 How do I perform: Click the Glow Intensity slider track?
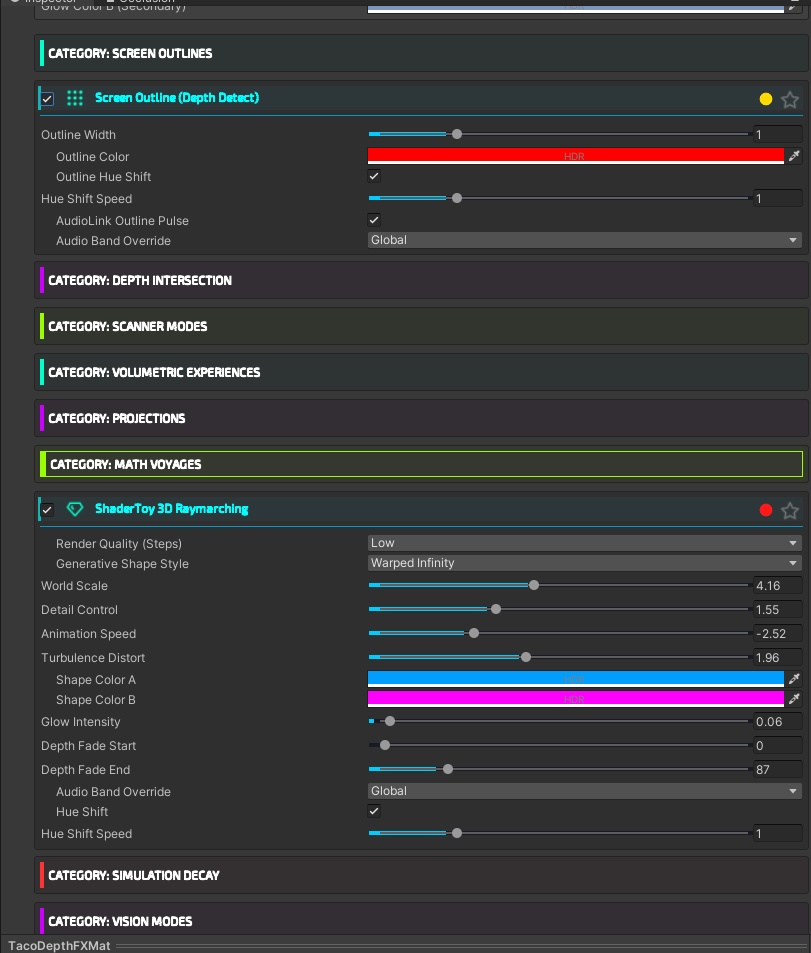coord(560,722)
